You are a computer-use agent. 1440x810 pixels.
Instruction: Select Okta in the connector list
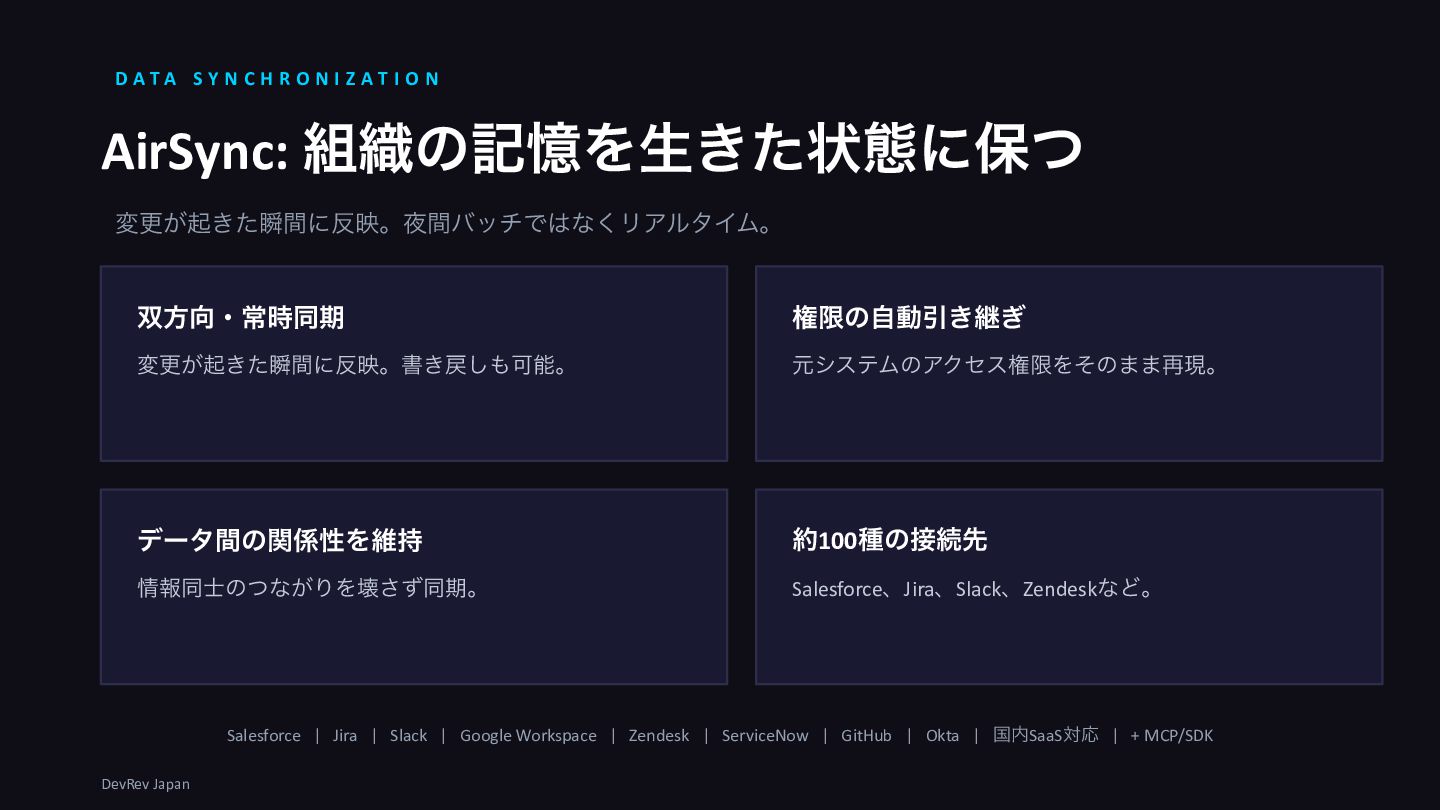(x=942, y=736)
